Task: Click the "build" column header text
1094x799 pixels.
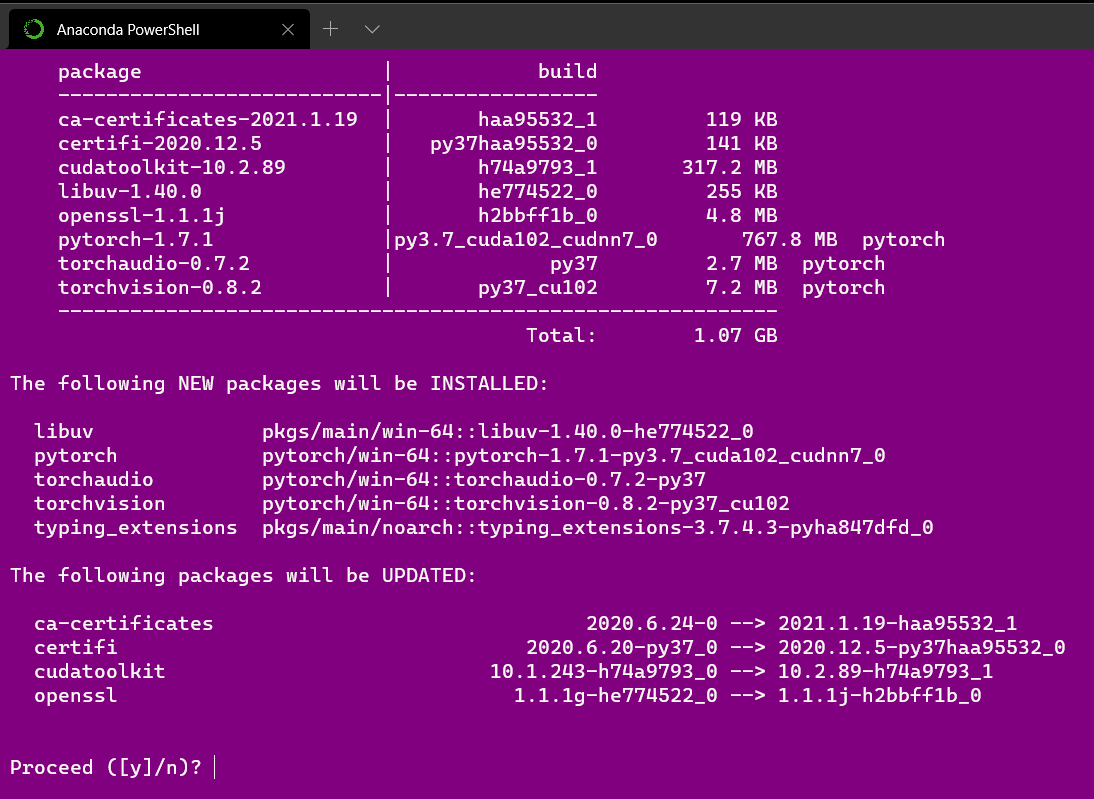Action: pos(567,71)
